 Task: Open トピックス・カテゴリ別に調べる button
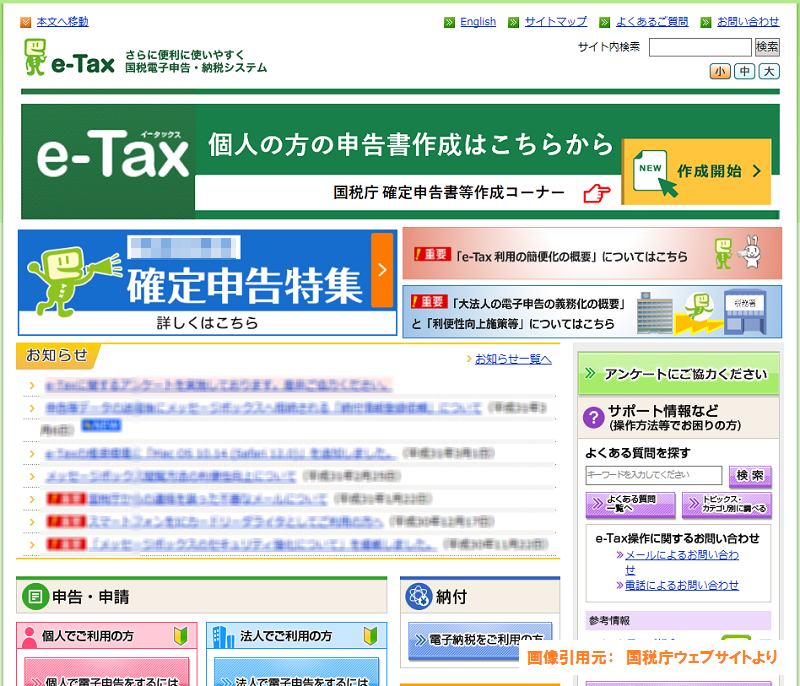[x=727, y=504]
